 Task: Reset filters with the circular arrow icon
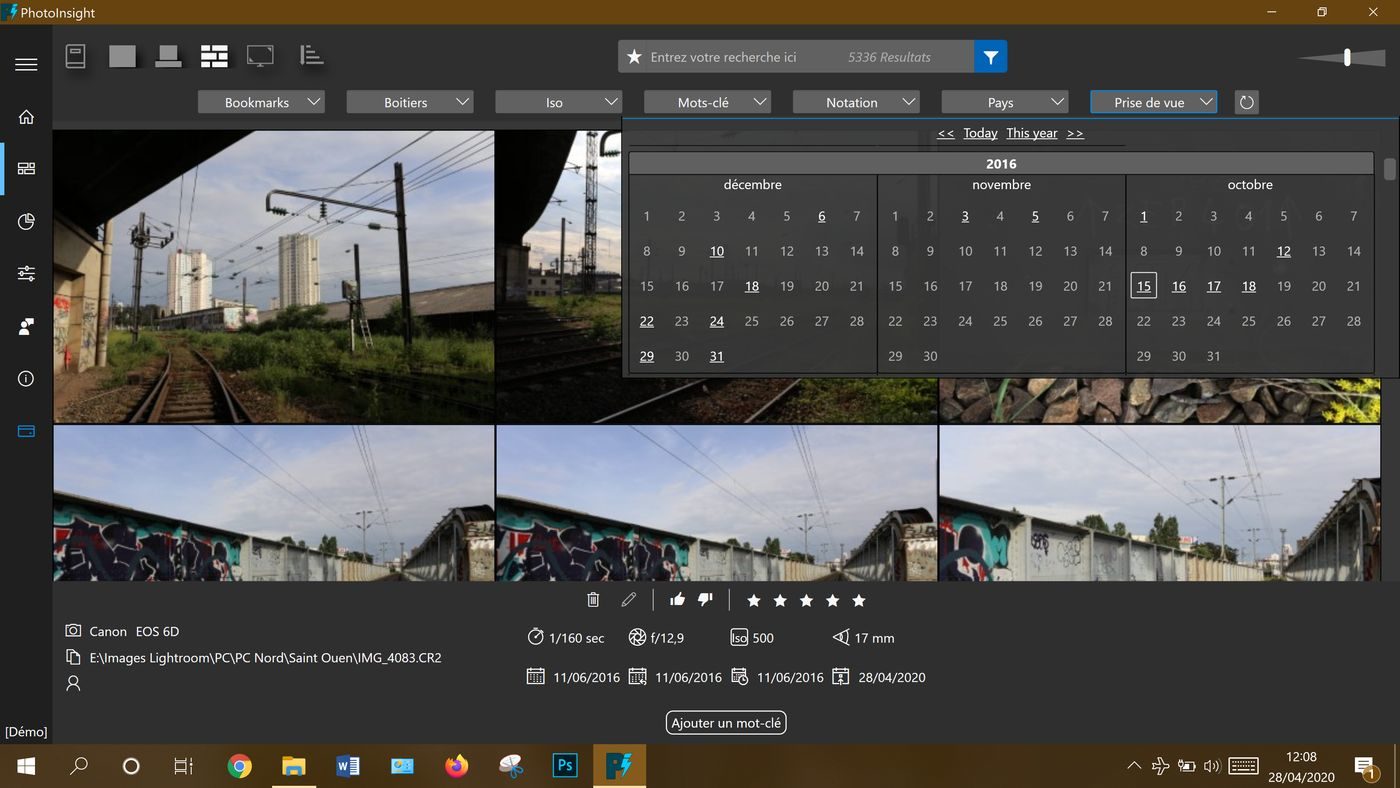pos(1246,101)
